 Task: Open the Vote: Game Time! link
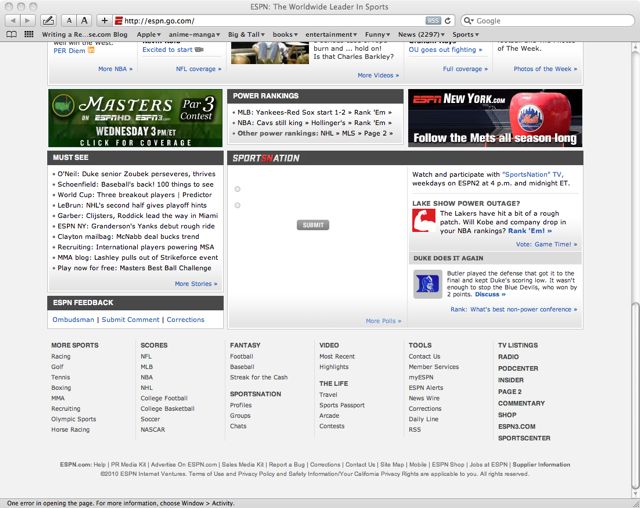pos(547,244)
